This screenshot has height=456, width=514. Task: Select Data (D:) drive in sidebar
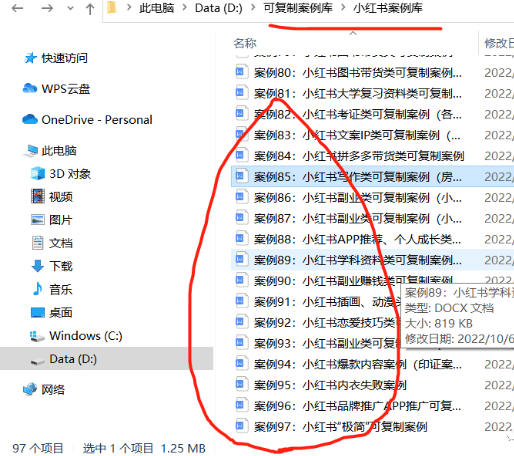tap(73, 359)
